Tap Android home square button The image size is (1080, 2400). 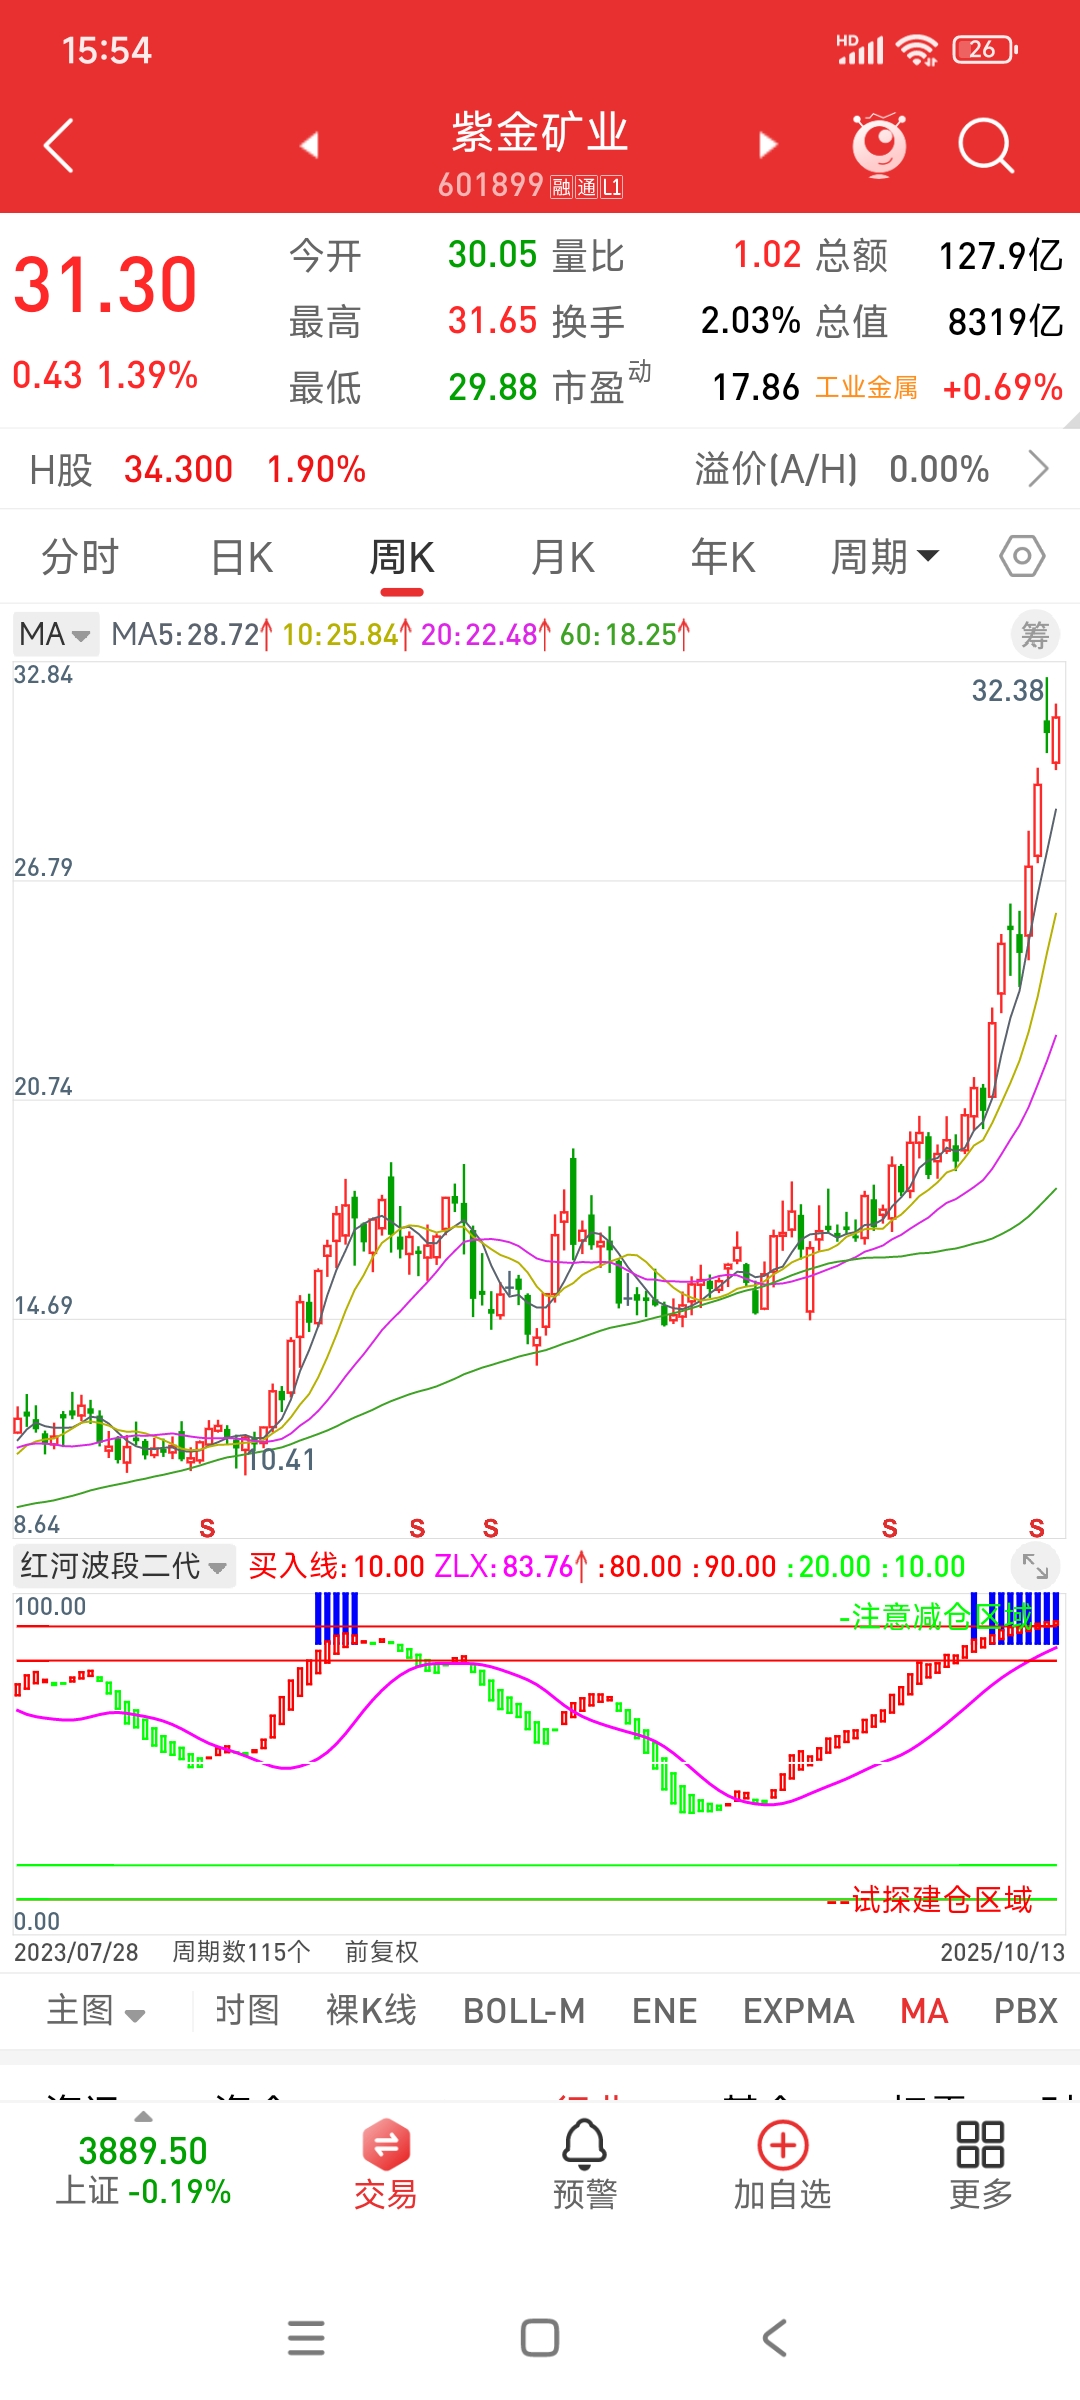tap(540, 2338)
